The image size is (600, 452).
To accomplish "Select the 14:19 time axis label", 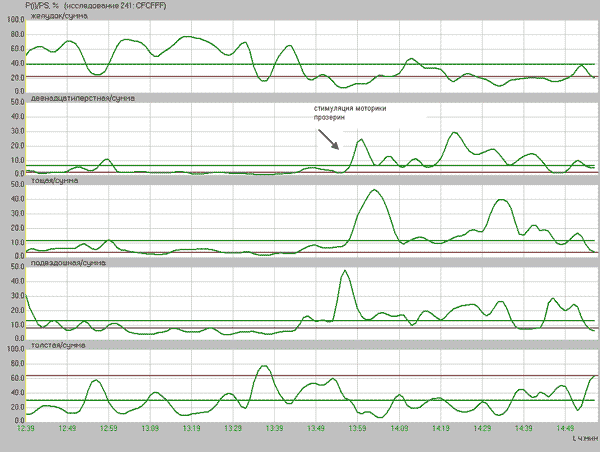I will (440, 428).
